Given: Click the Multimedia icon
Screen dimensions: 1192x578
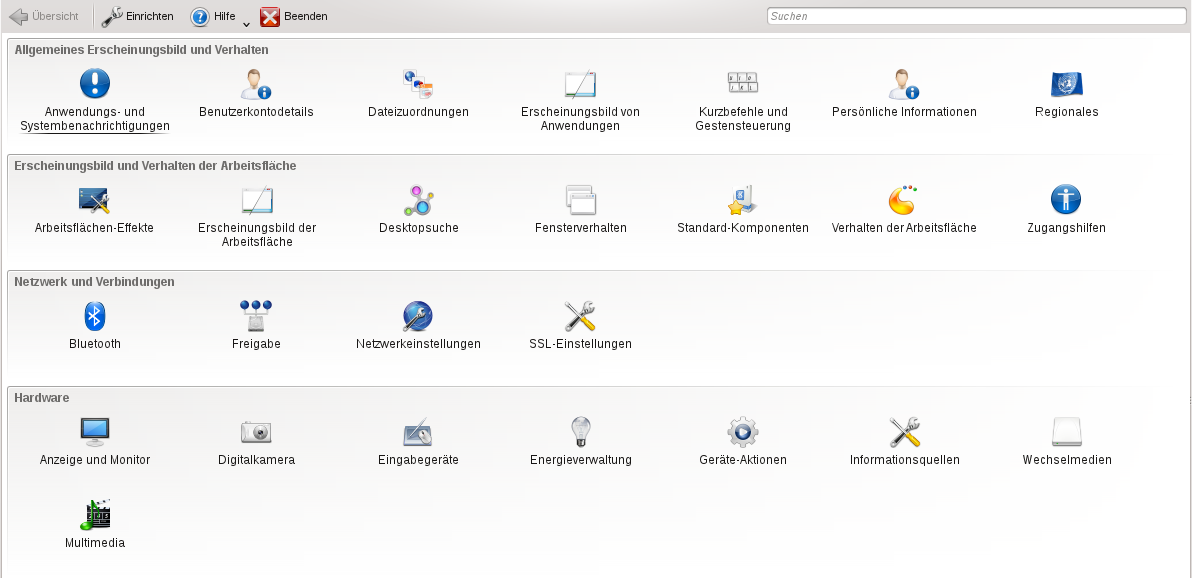Looking at the screenshot, I should [x=94, y=516].
